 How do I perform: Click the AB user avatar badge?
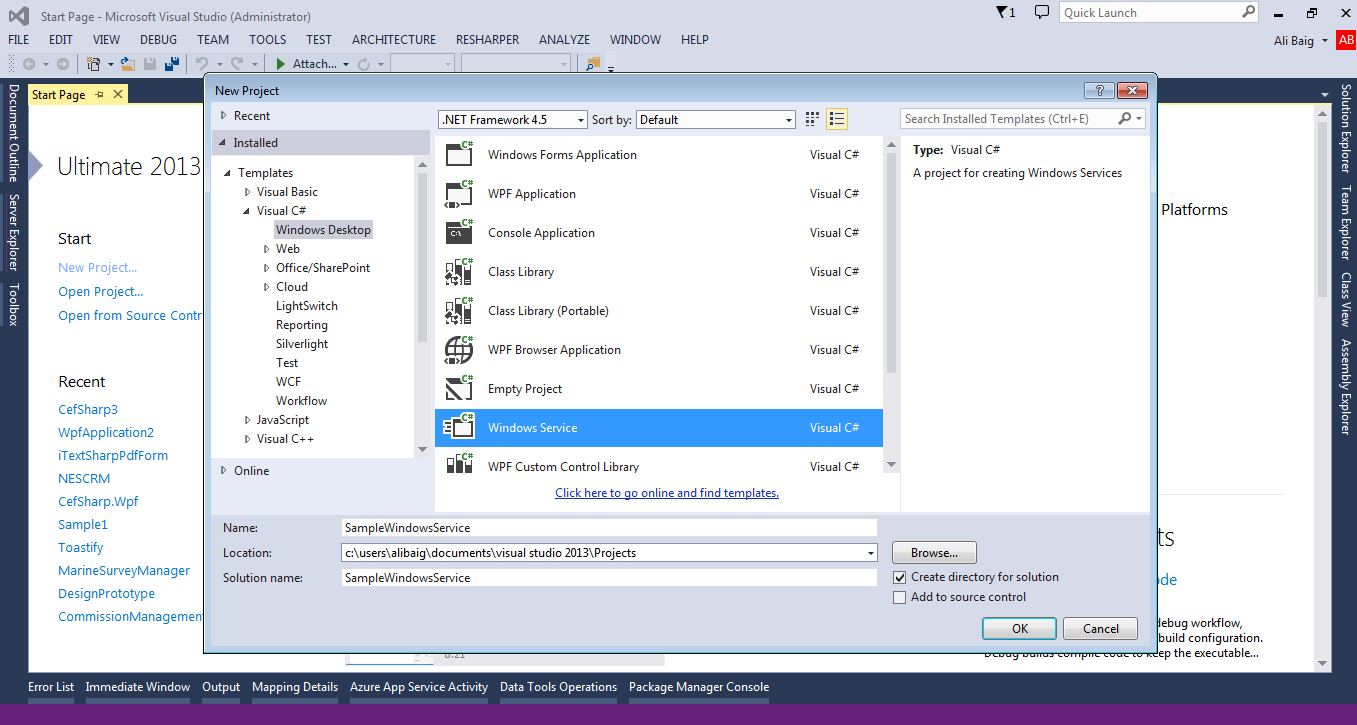(x=1346, y=40)
